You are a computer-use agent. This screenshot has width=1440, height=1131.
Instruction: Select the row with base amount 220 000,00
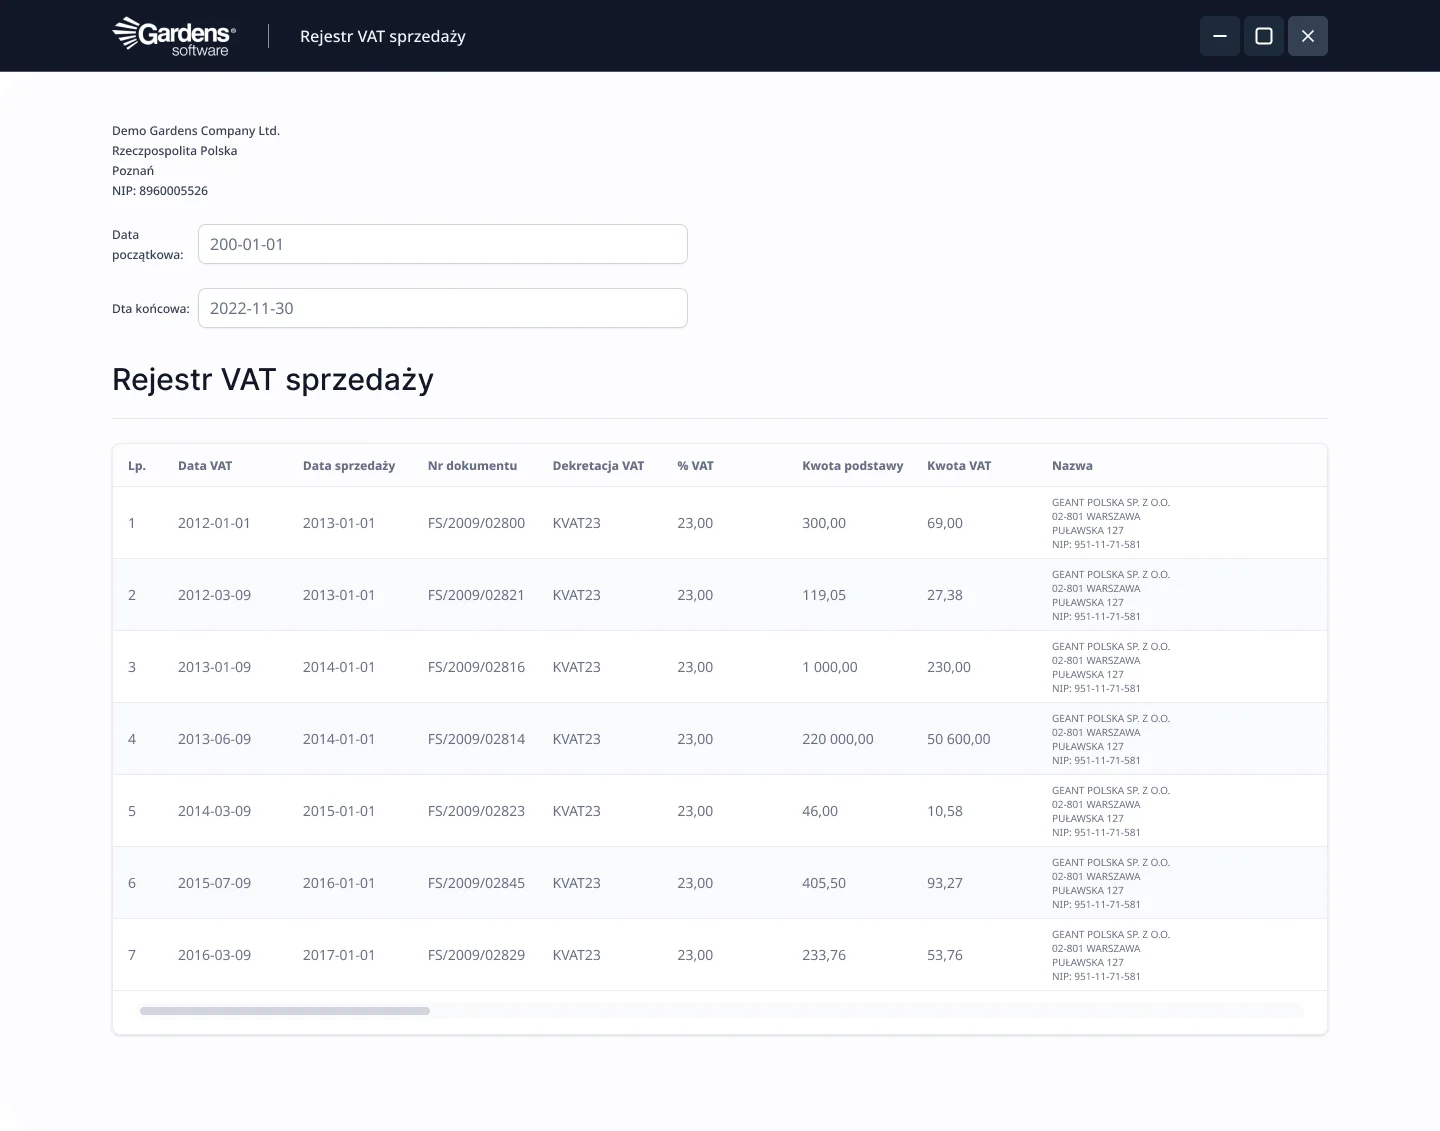tap(837, 739)
